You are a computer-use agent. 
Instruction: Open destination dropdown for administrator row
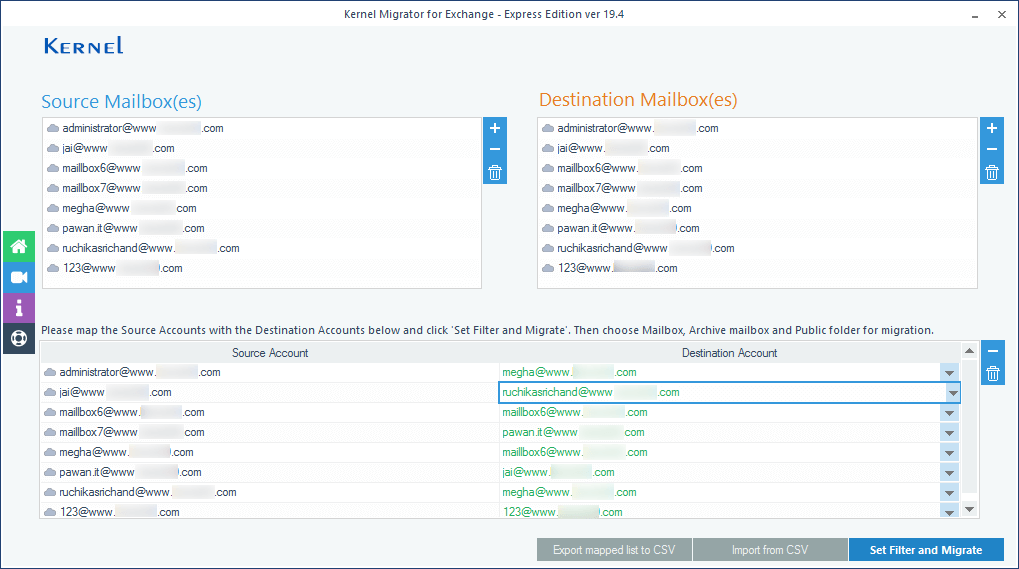(x=949, y=372)
